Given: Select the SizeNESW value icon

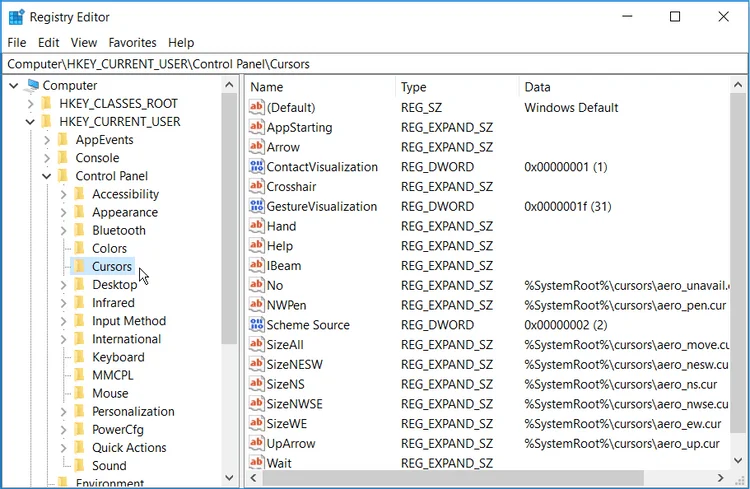Looking at the screenshot, I should (x=256, y=364).
